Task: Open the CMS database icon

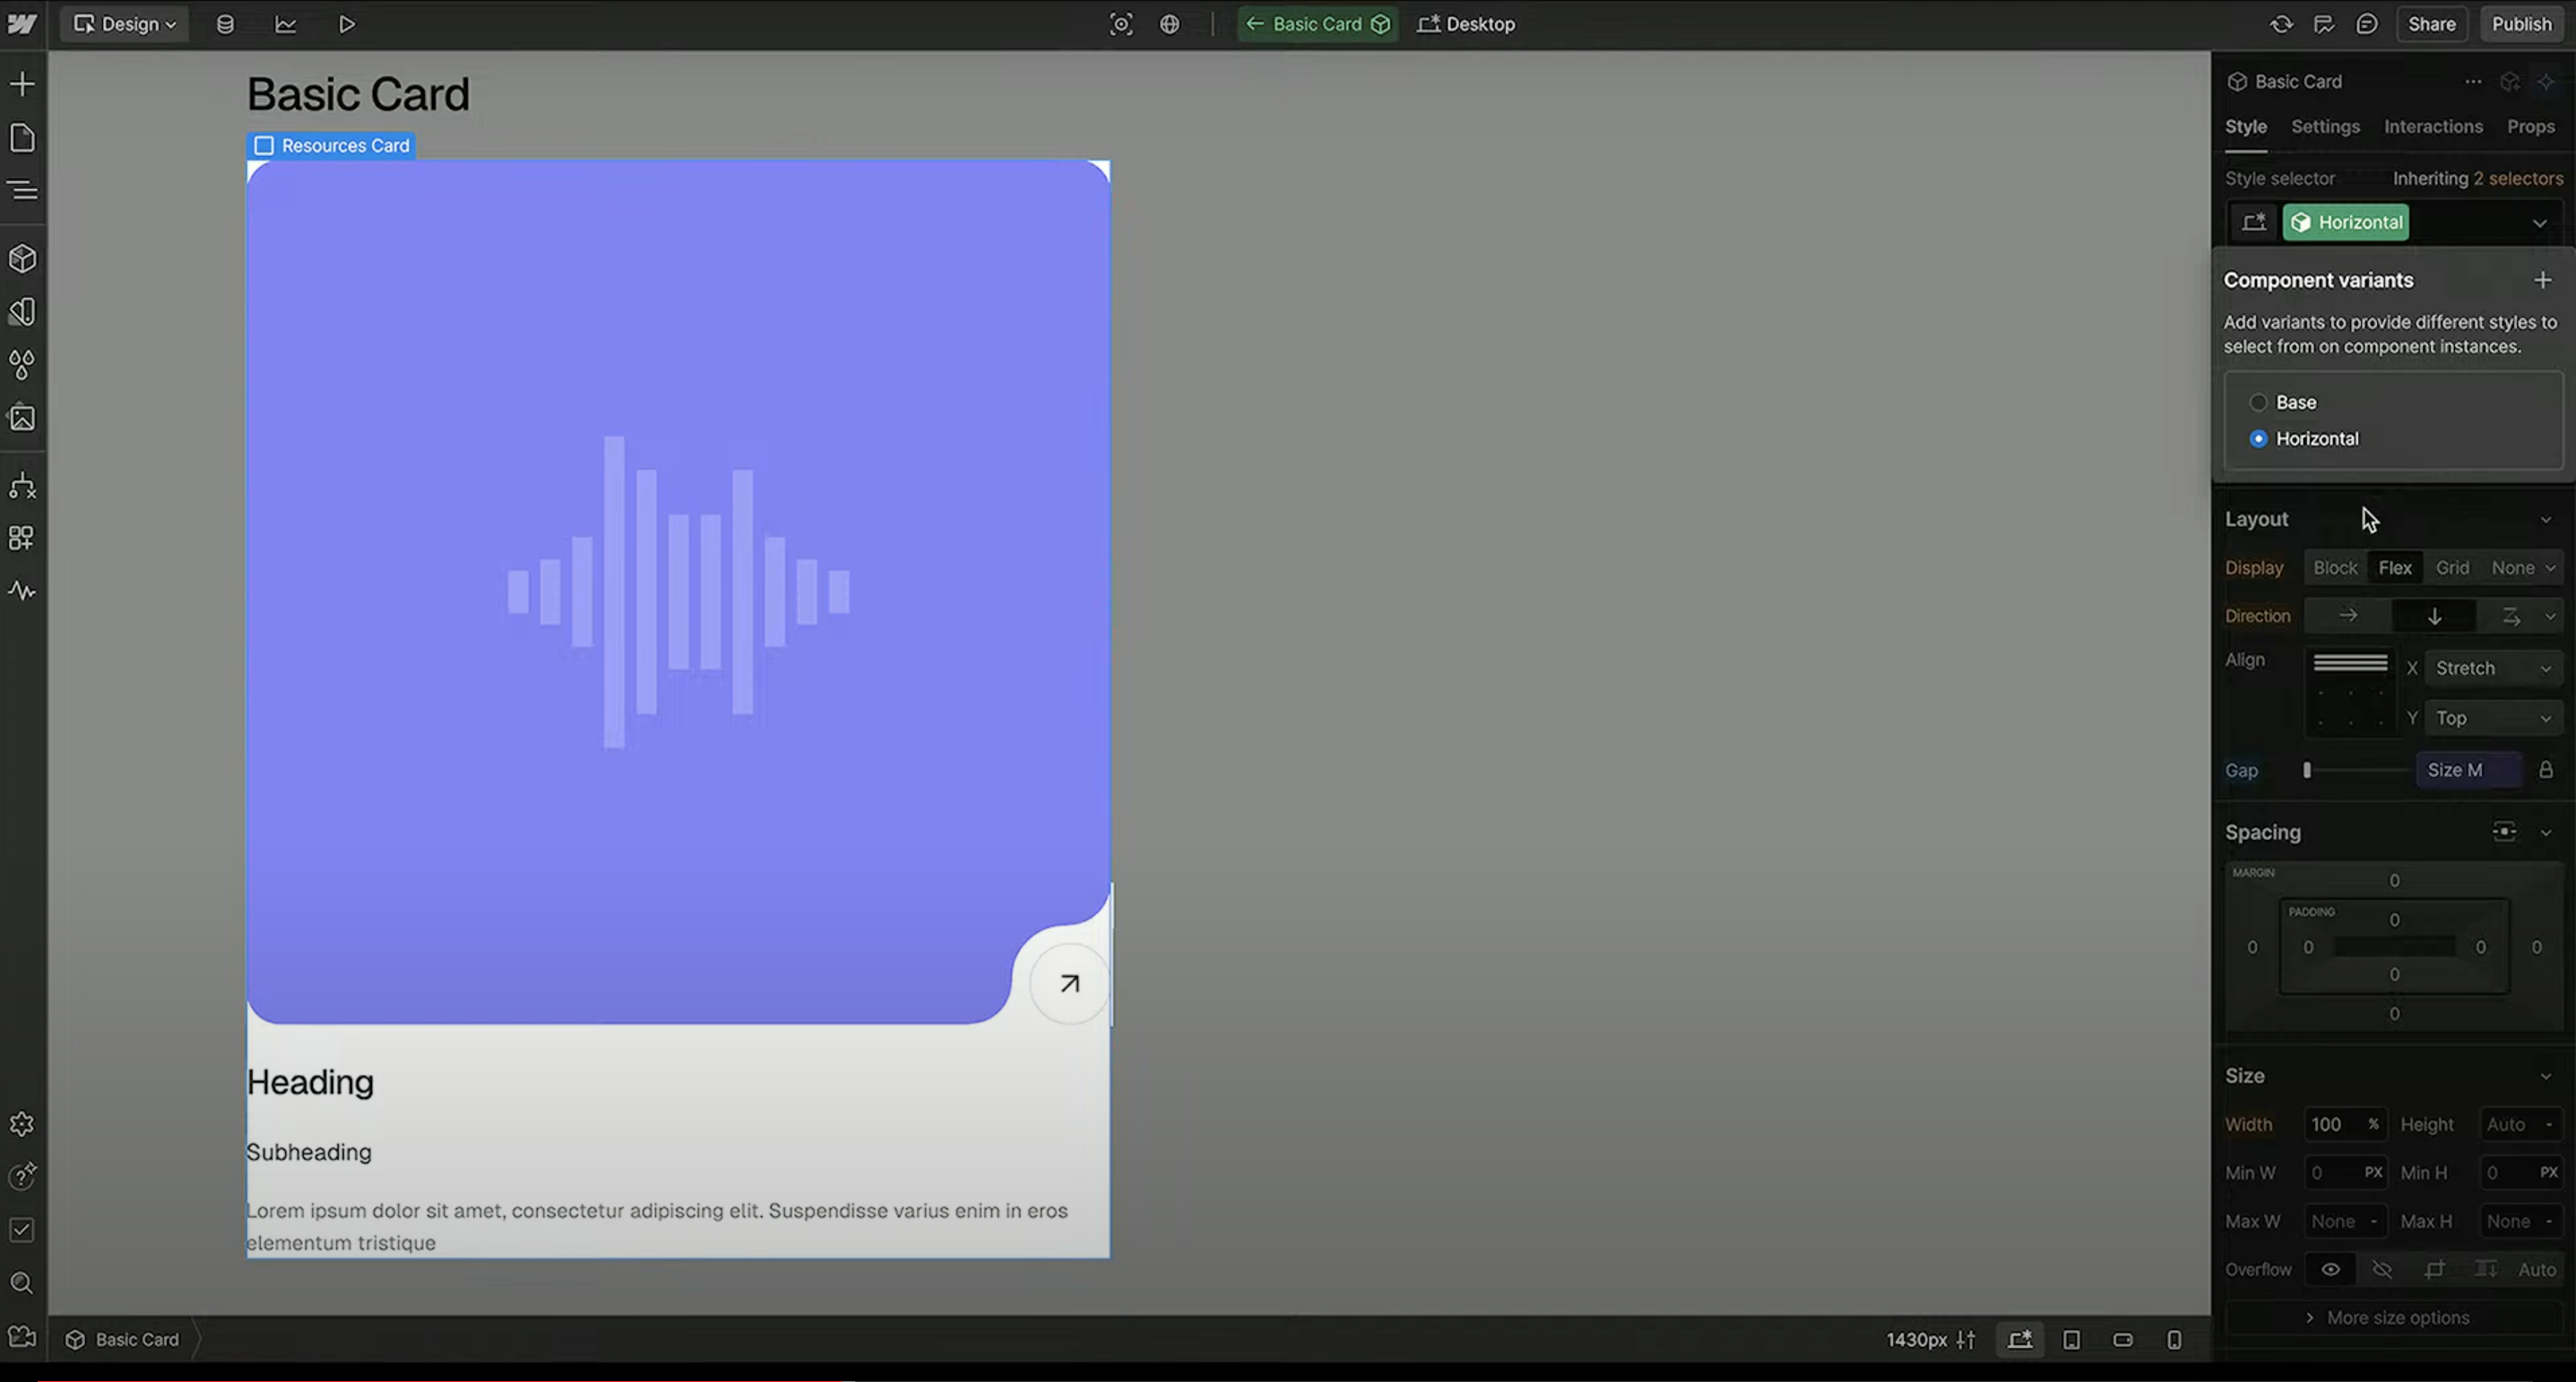Action: click(225, 24)
